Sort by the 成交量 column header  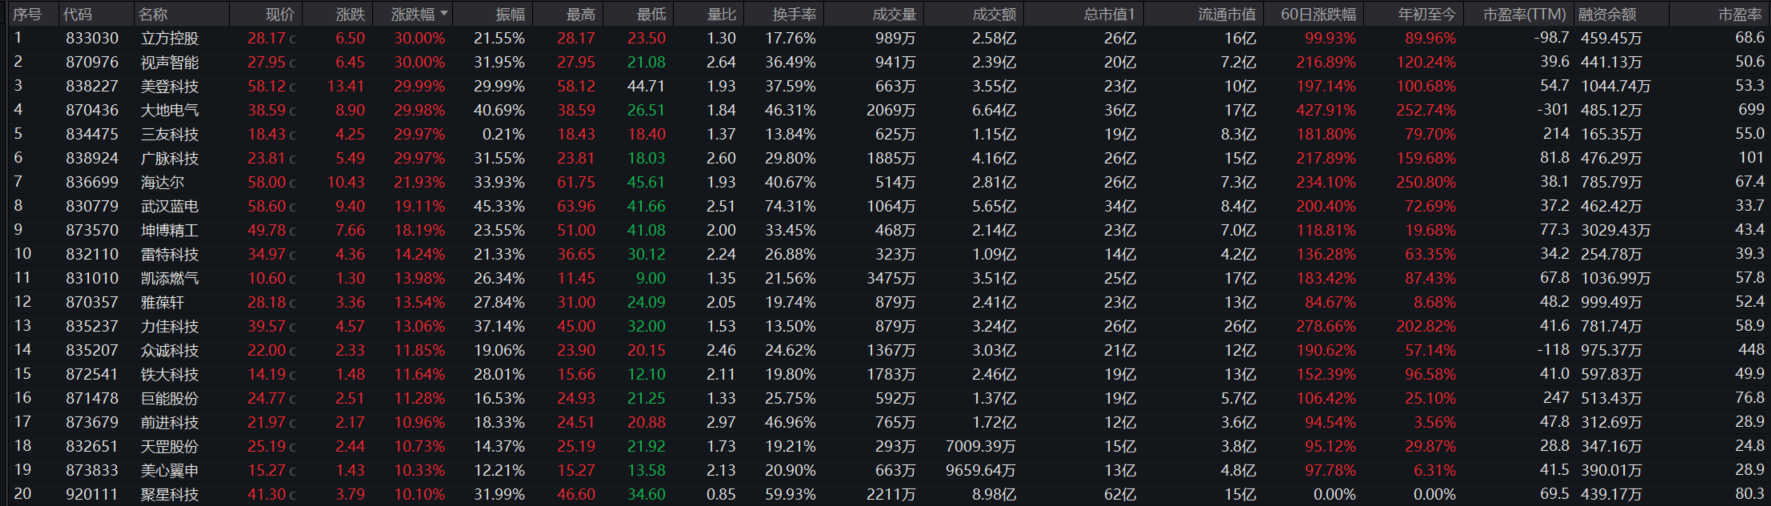coord(894,14)
